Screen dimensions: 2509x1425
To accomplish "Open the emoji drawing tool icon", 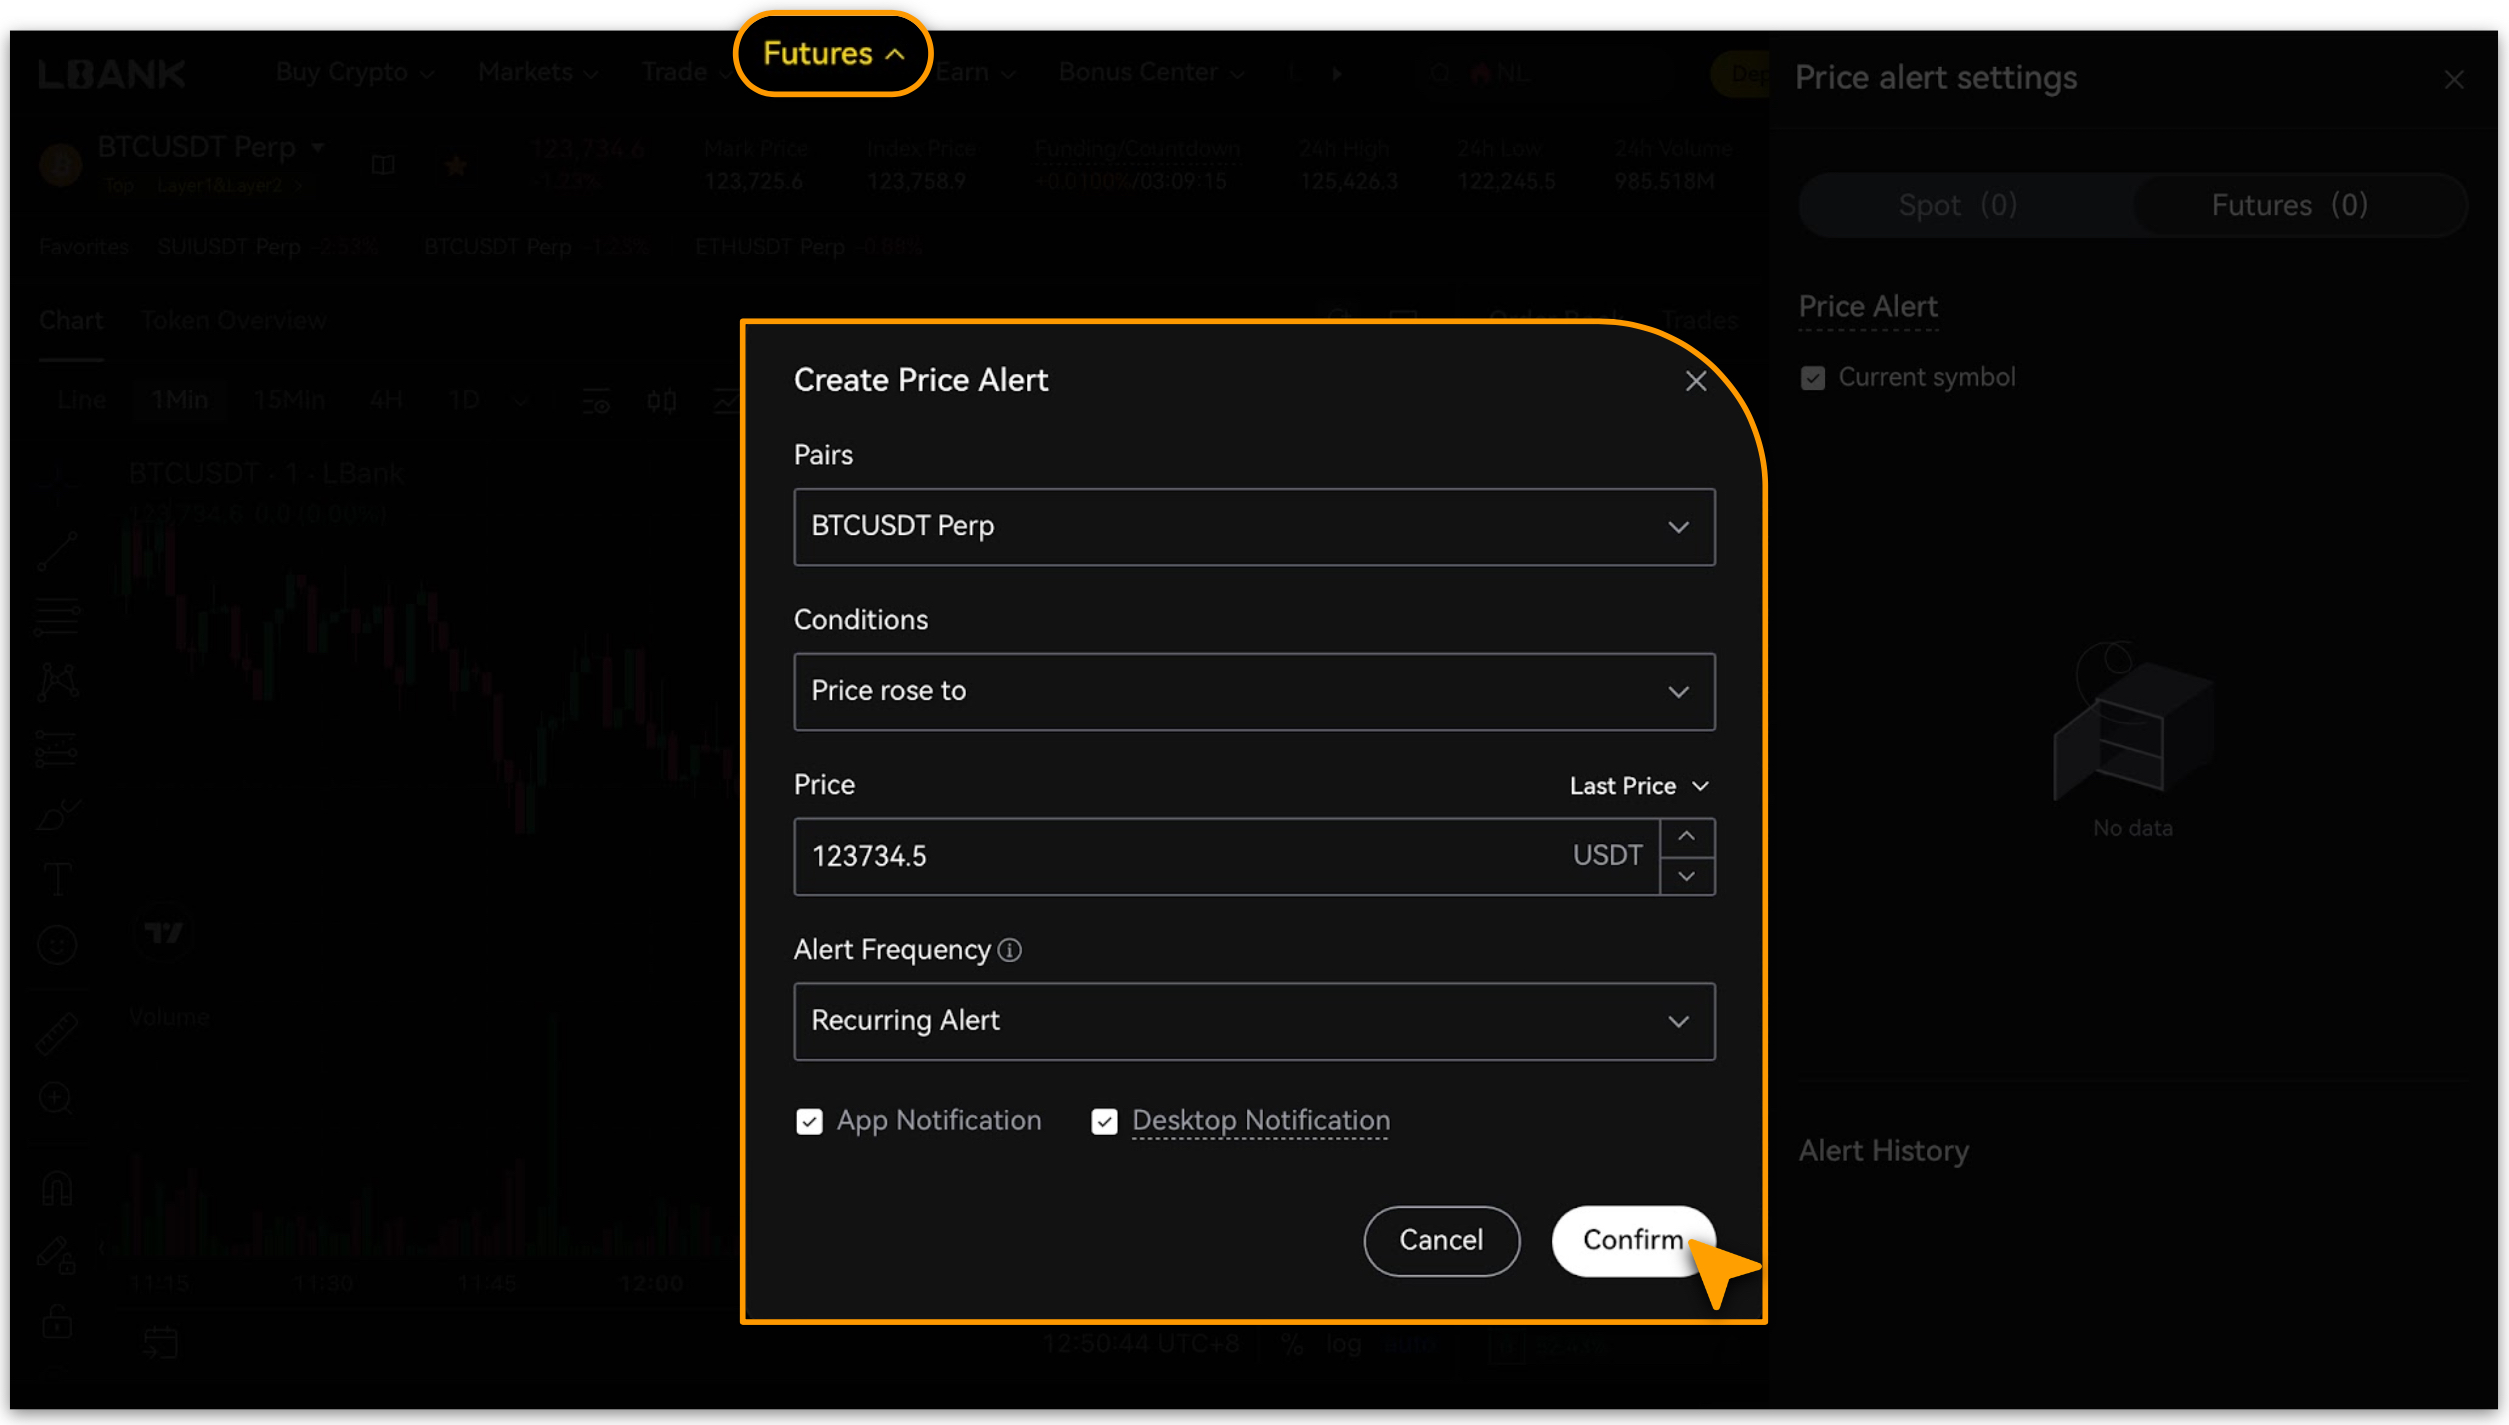I will point(57,945).
